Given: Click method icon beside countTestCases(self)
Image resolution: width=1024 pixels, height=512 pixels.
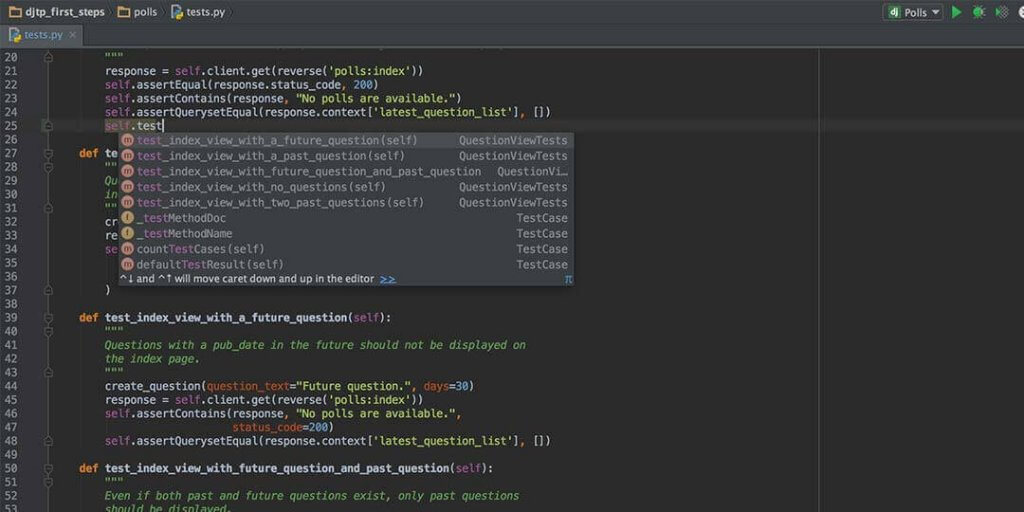Looking at the screenshot, I should point(128,249).
